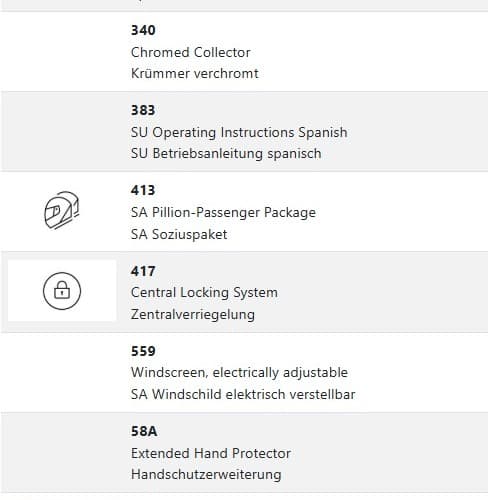488x500 pixels.
Task: Select option code 58A
Action: tap(144, 431)
